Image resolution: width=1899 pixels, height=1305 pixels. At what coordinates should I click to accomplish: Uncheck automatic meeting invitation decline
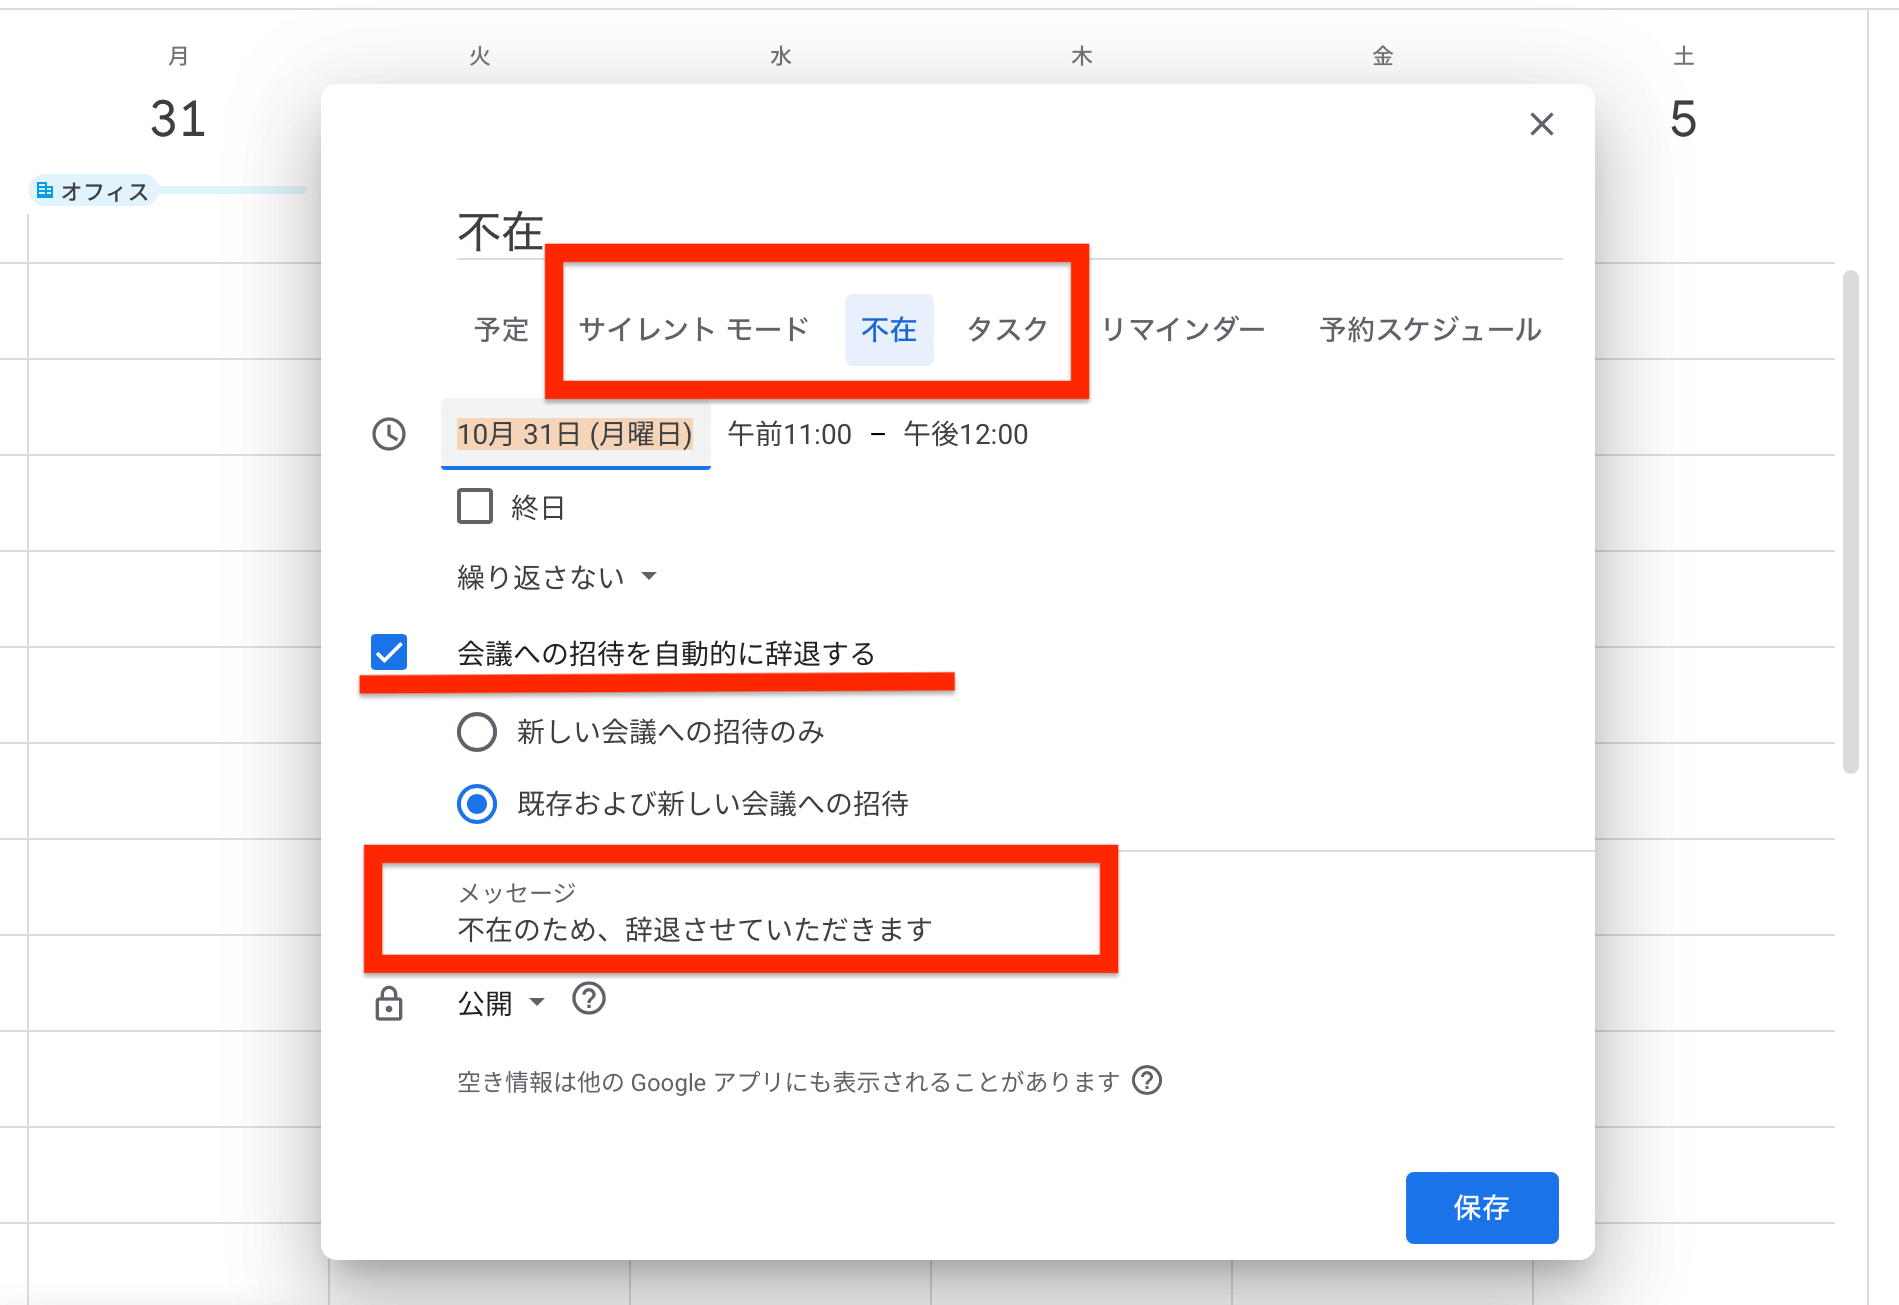pyautogui.click(x=388, y=652)
